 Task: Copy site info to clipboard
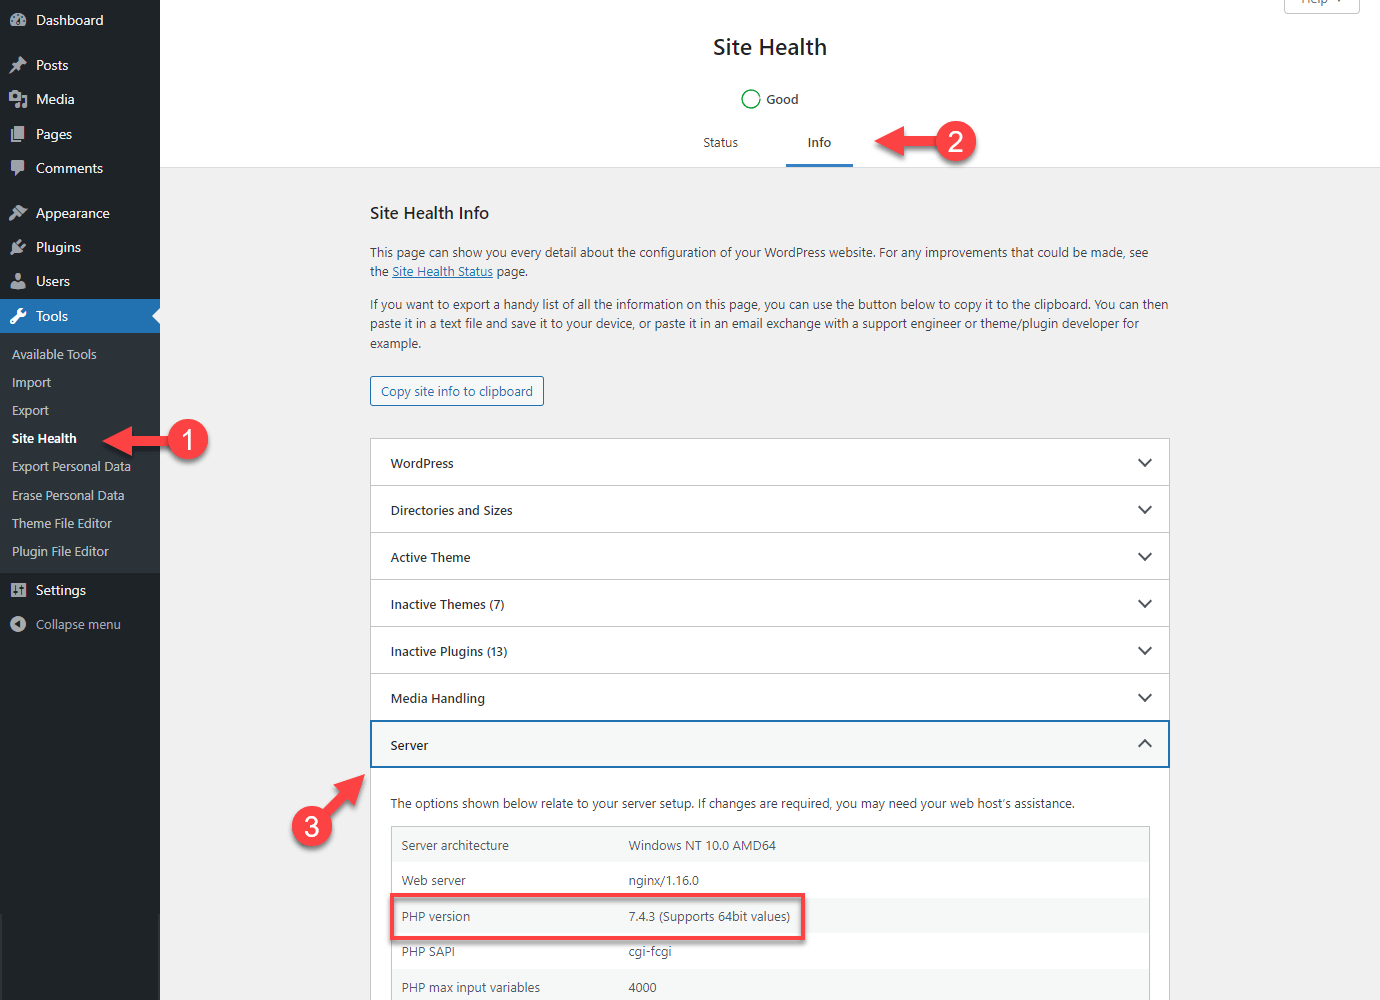coord(457,391)
